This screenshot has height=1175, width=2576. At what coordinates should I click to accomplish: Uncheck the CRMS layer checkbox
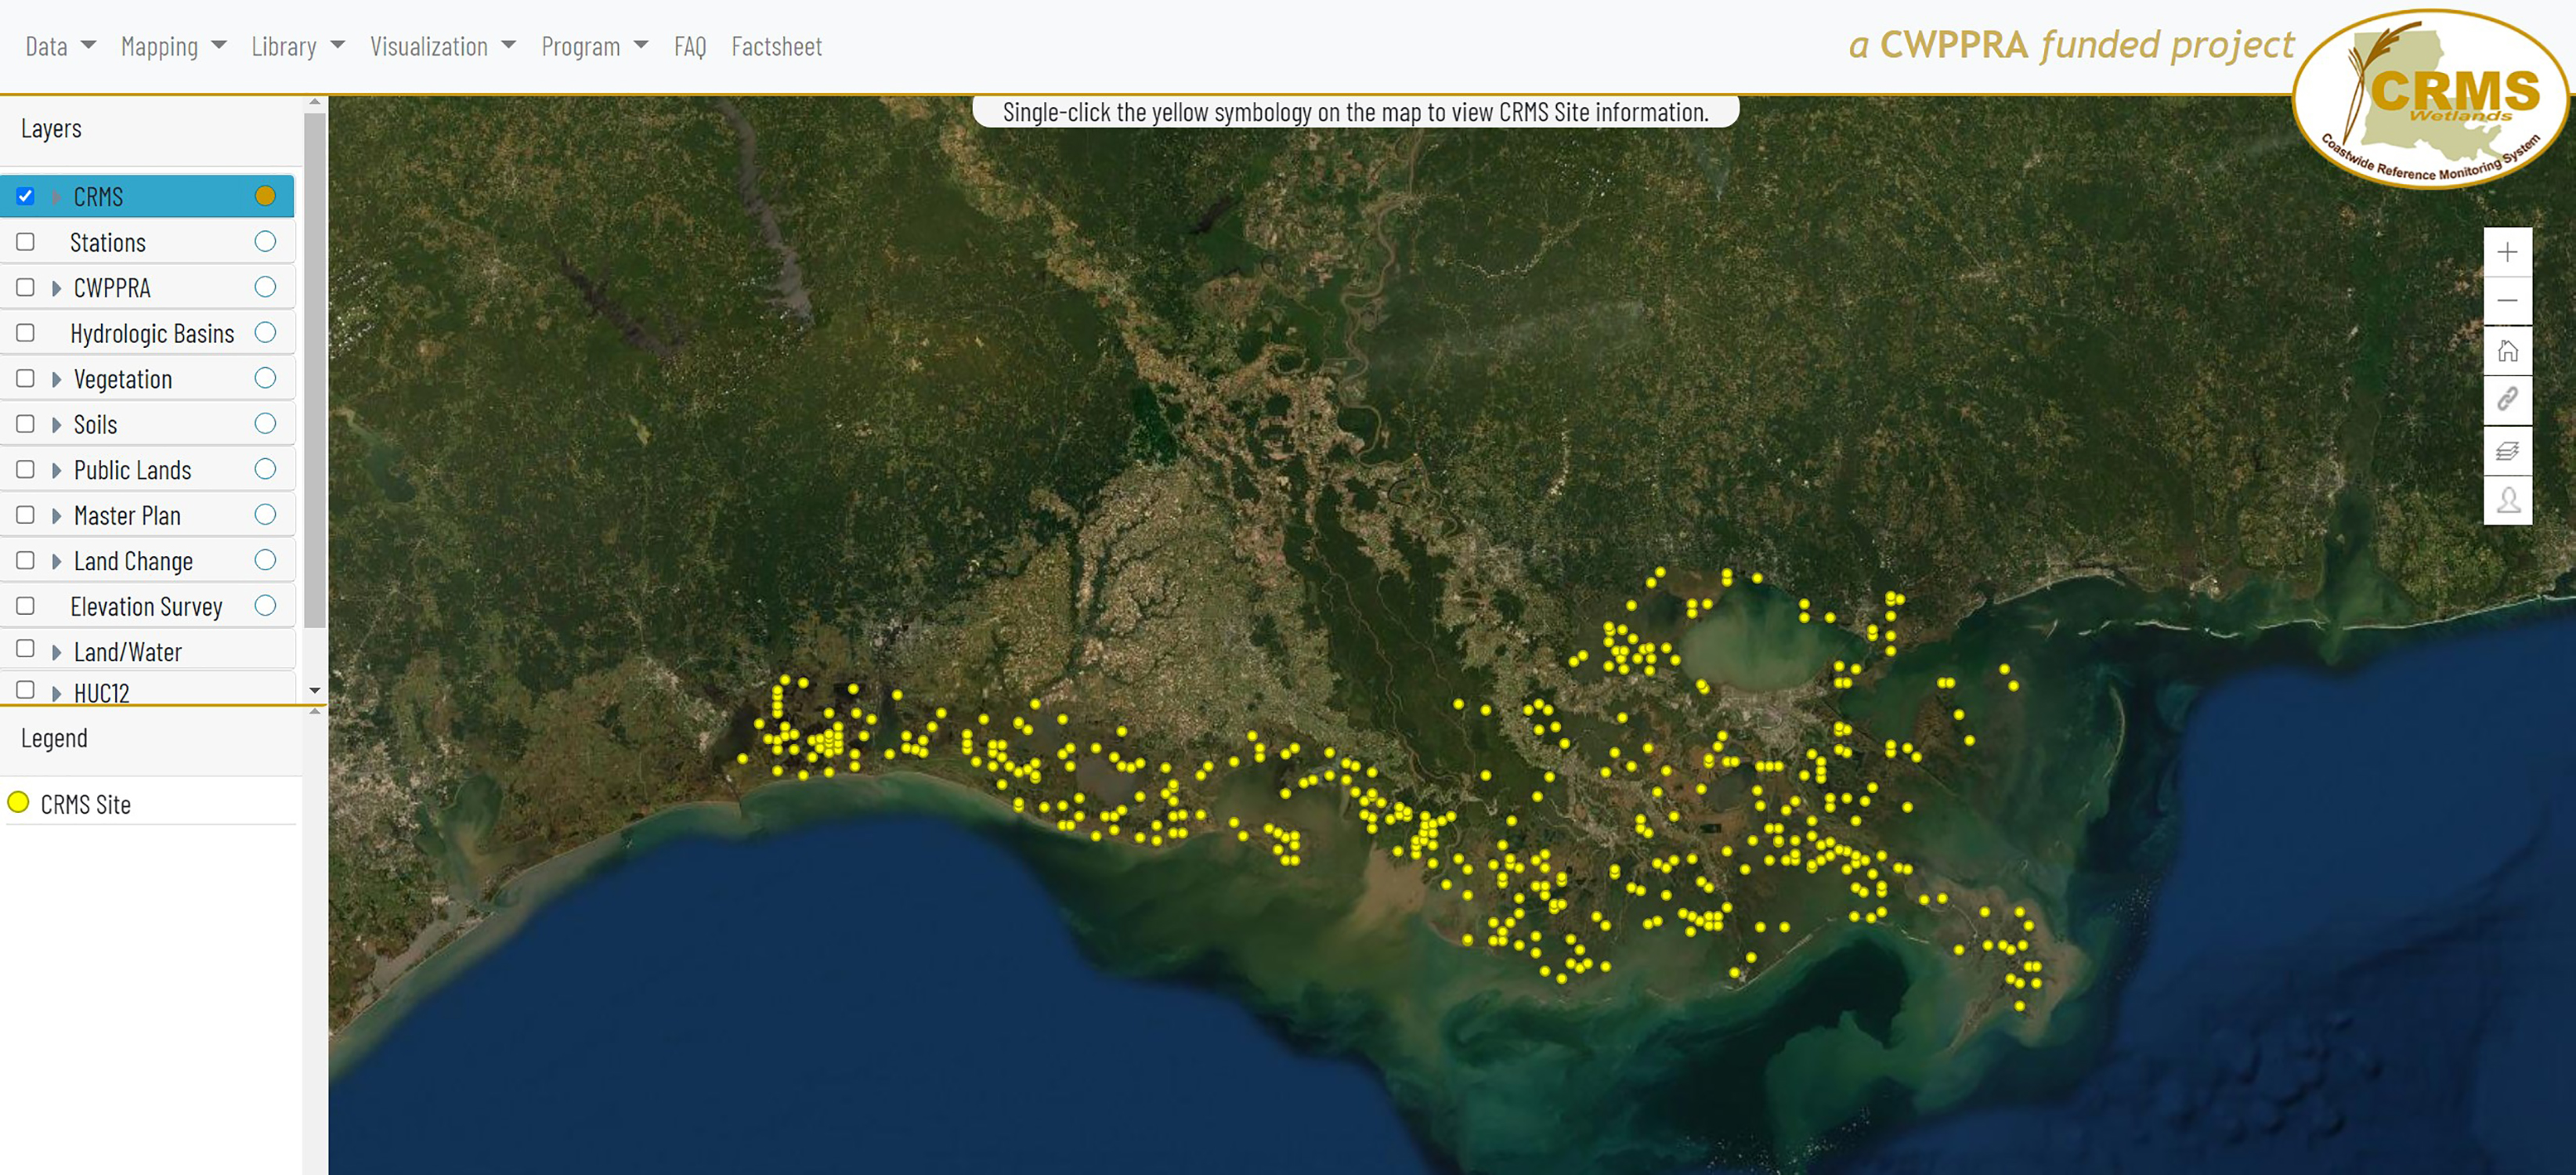coord(26,196)
